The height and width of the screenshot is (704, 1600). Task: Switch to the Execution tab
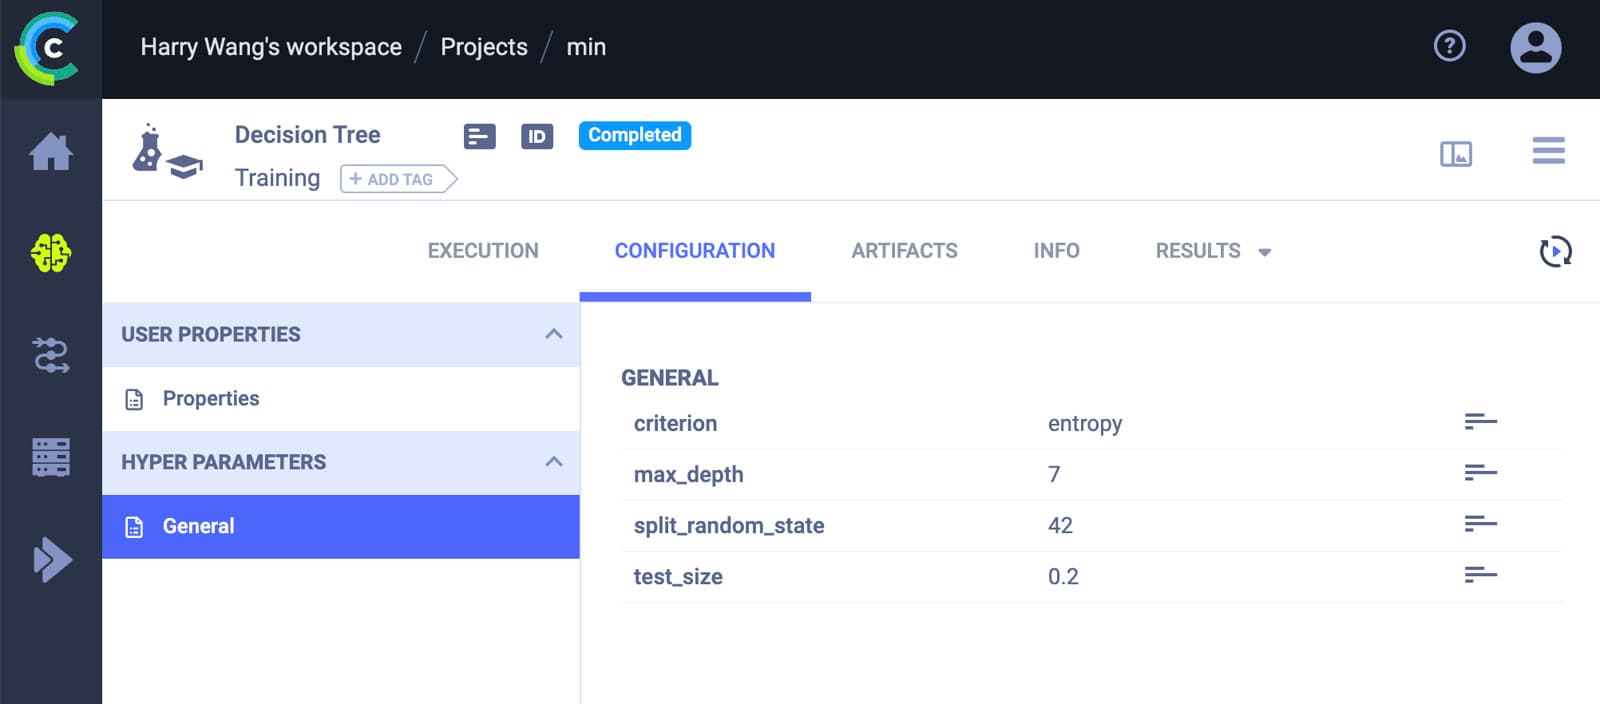click(483, 251)
